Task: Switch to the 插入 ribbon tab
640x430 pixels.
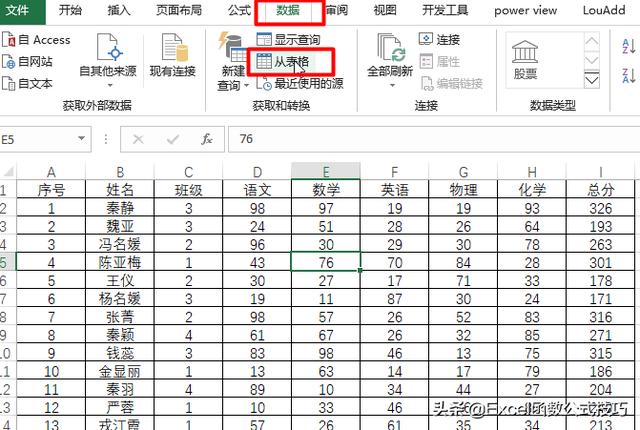Action: tap(118, 10)
